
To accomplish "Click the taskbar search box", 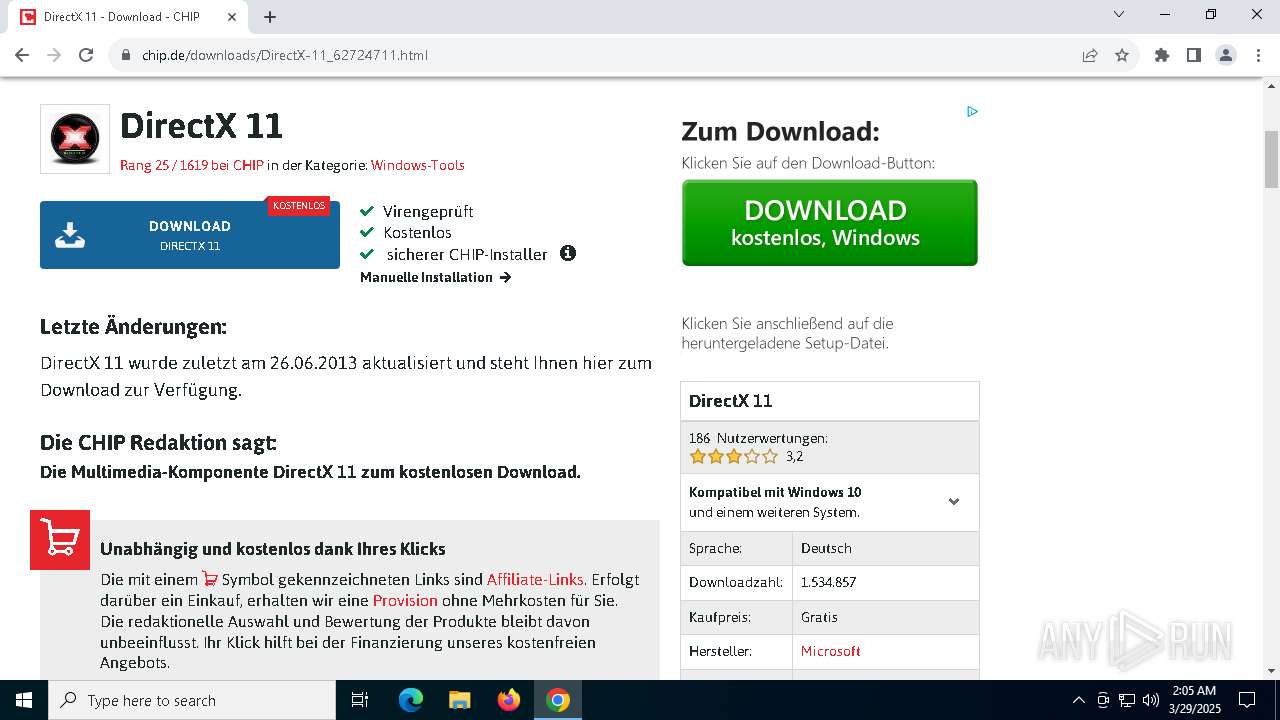I will (192, 700).
